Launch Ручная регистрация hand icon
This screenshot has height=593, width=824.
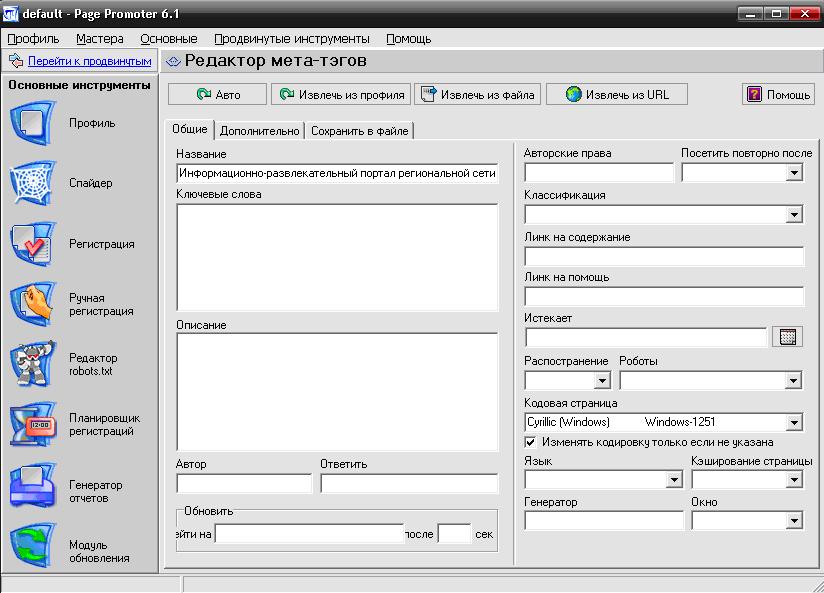[33, 304]
